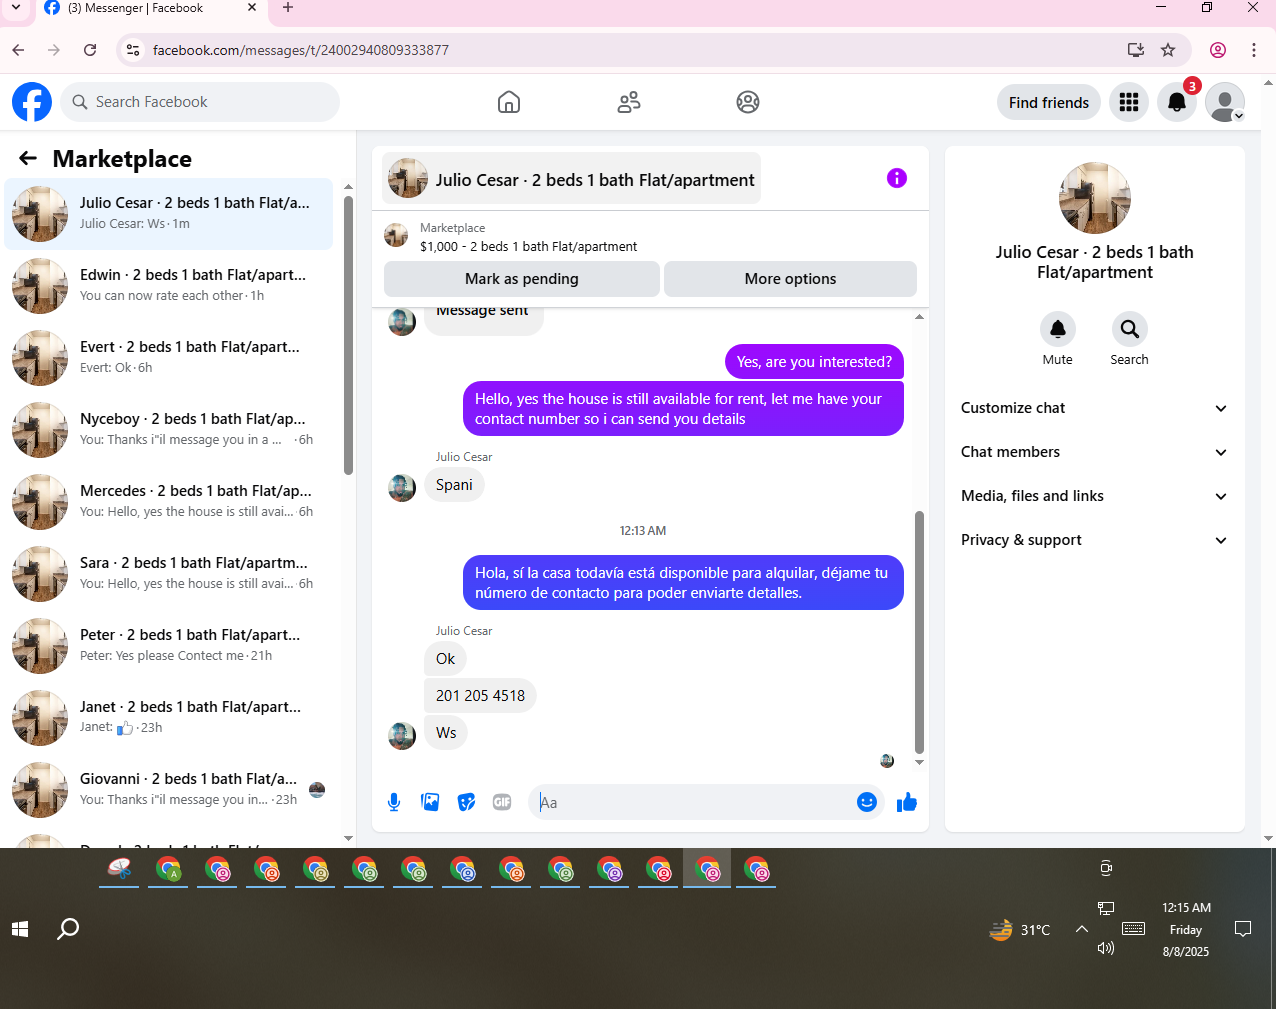
Task: Open the Chrome three-dot menu
Action: [x=1254, y=50]
